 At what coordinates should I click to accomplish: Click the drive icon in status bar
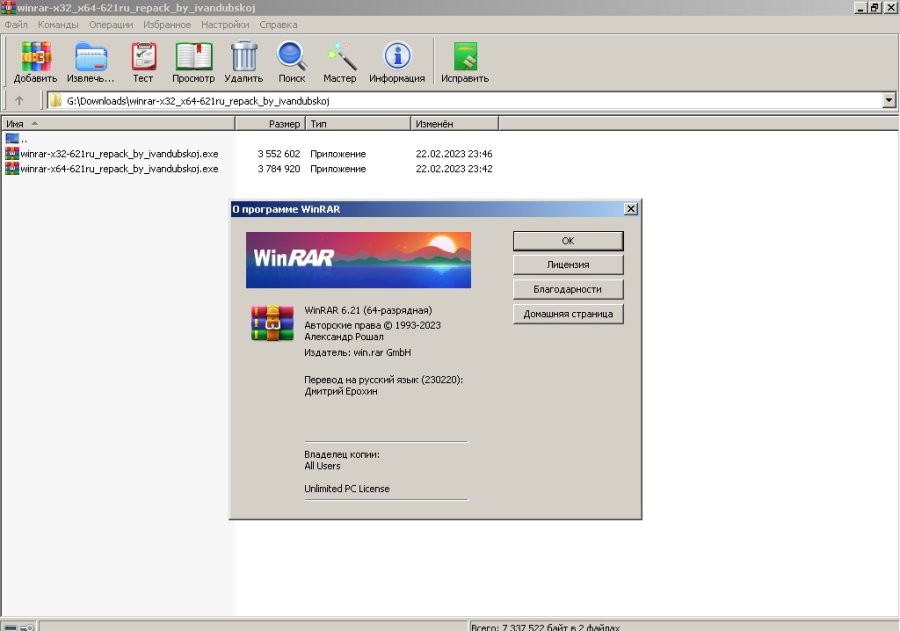10,627
